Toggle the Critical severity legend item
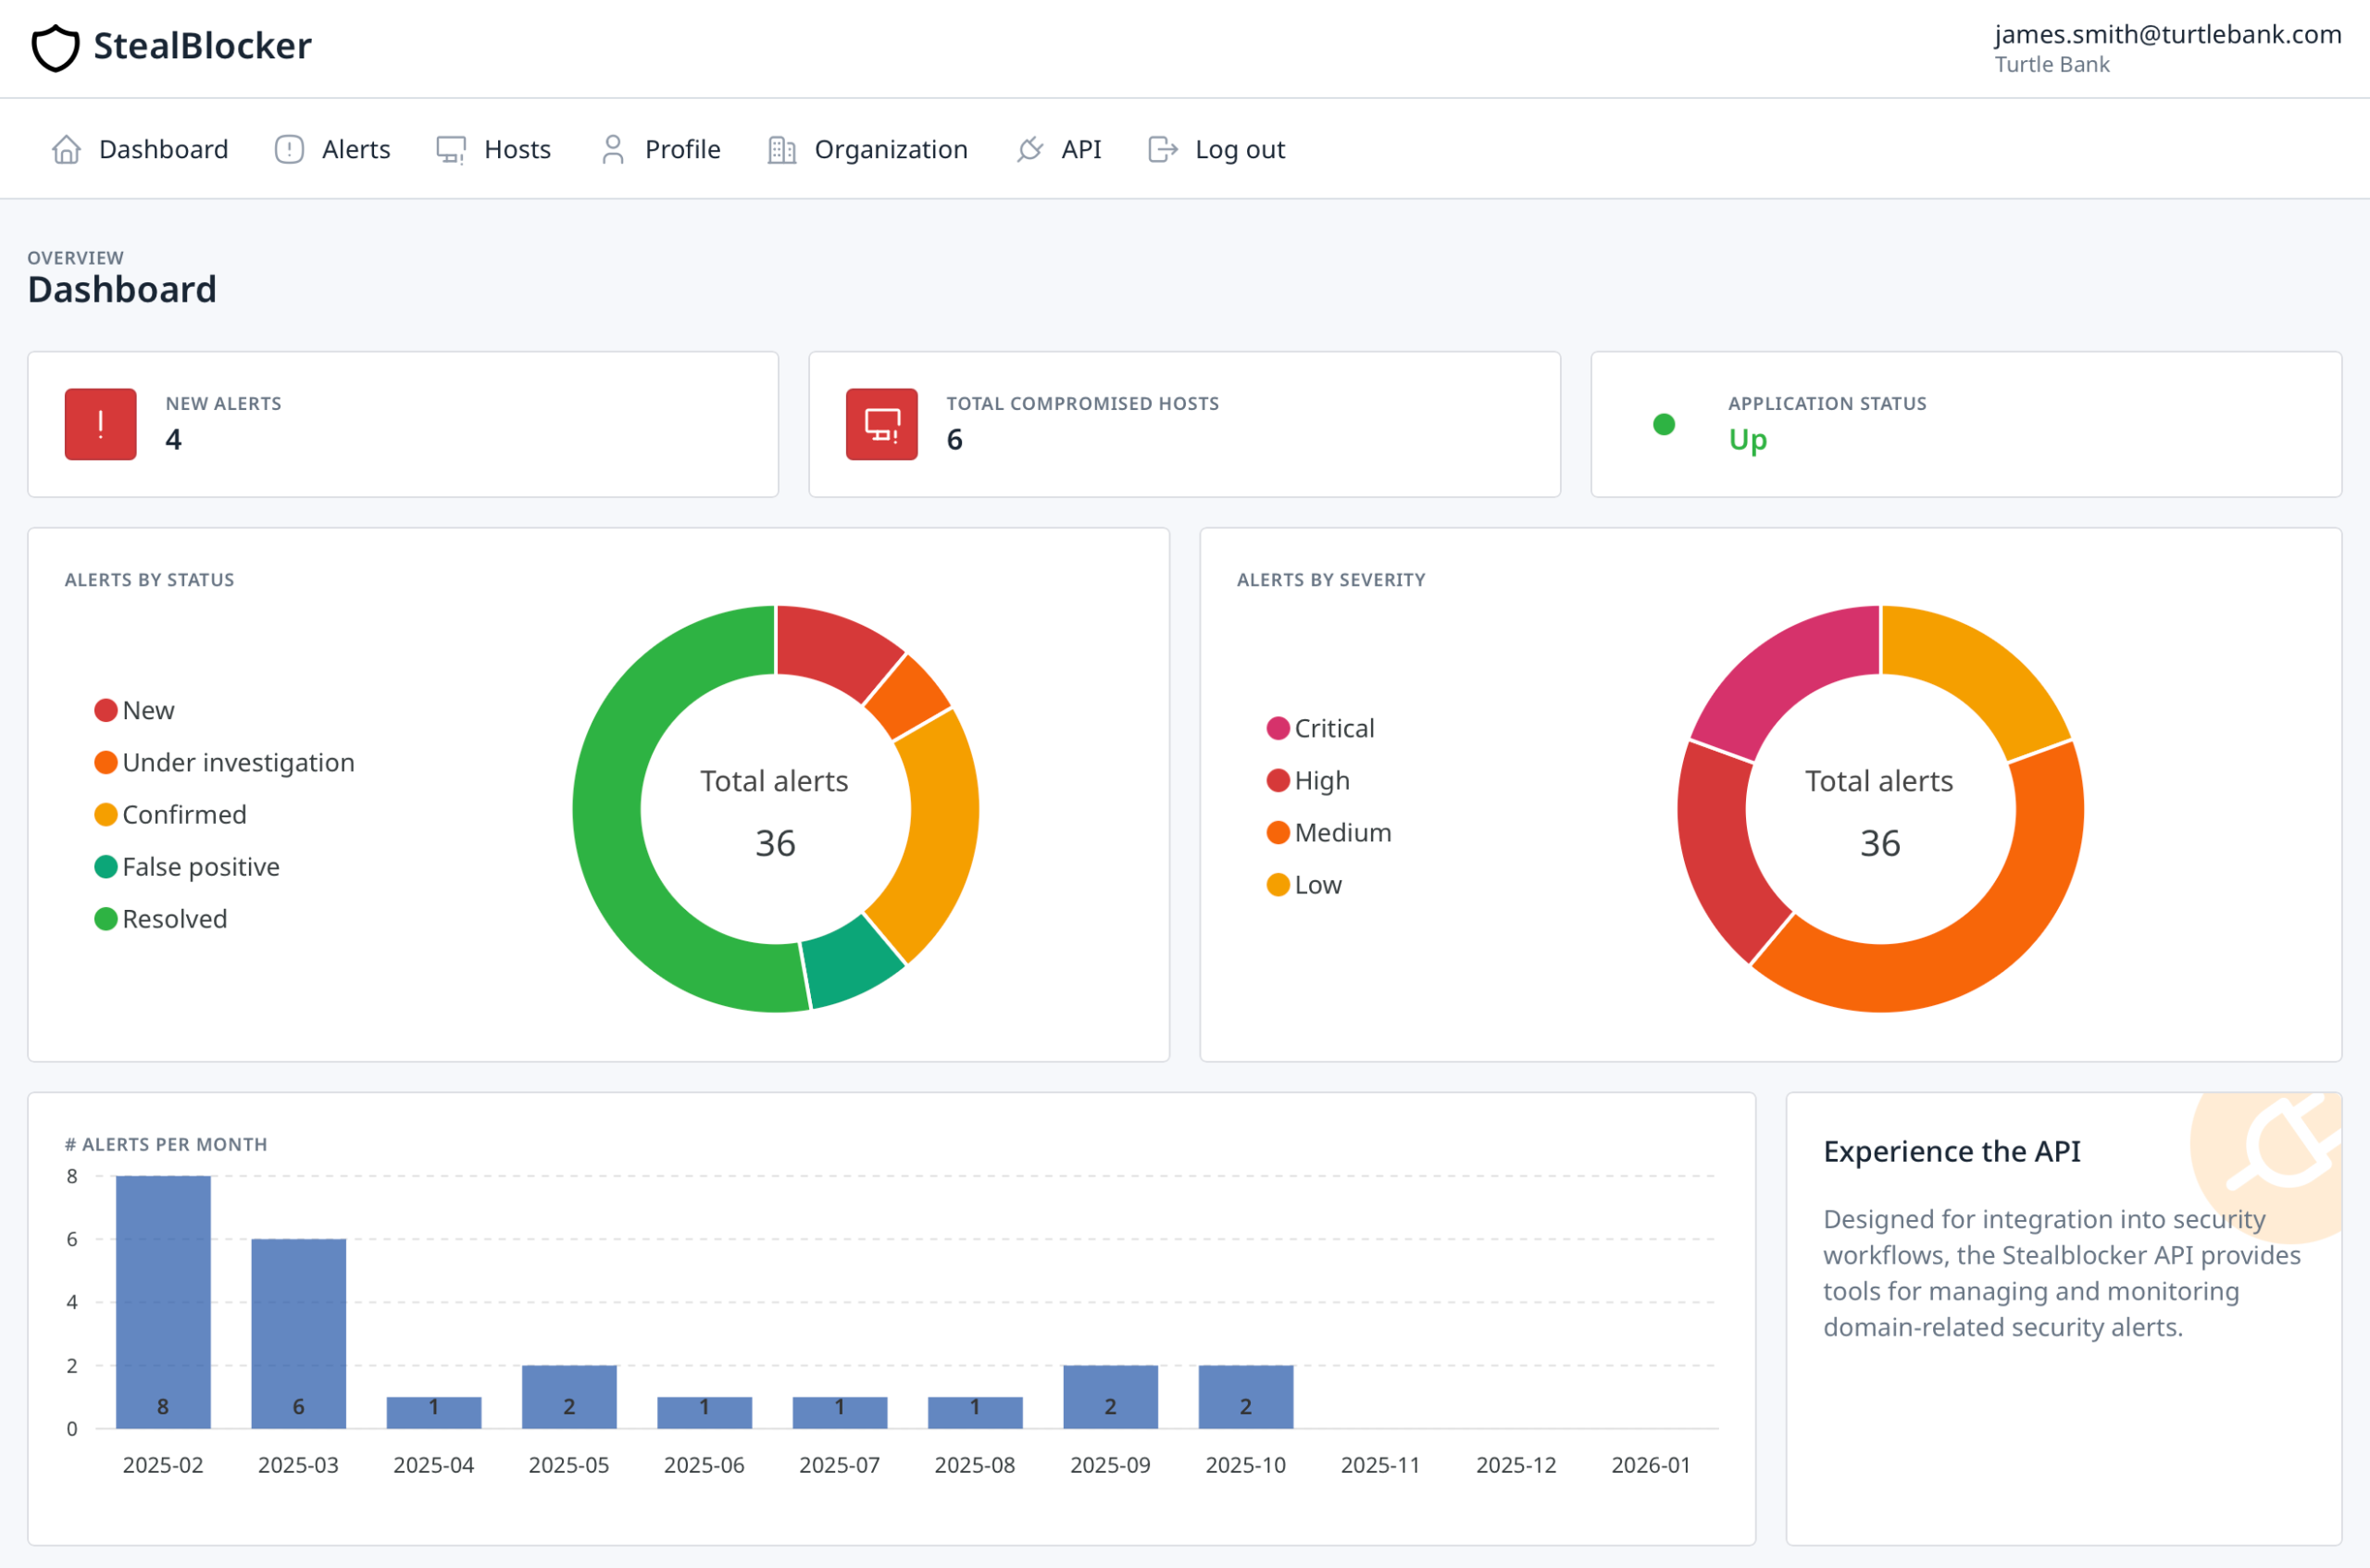The width and height of the screenshot is (2370, 1568). (x=1333, y=728)
